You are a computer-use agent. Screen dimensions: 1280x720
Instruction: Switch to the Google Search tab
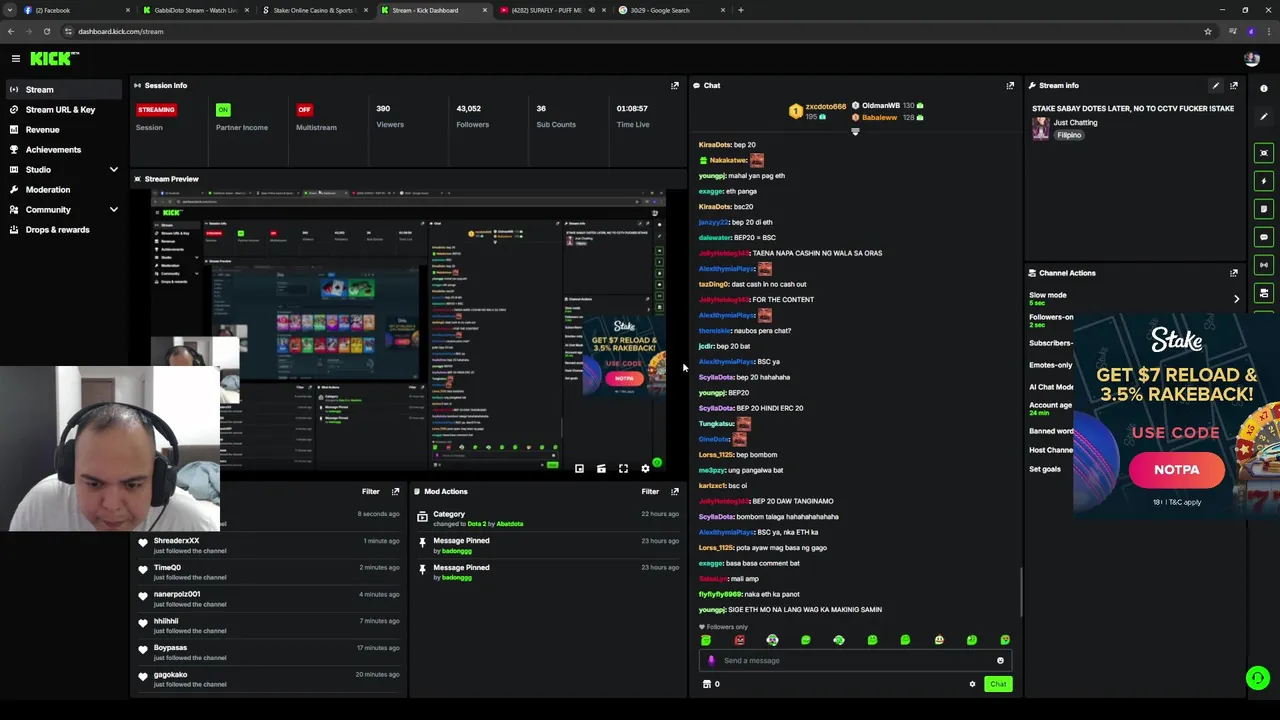(670, 10)
